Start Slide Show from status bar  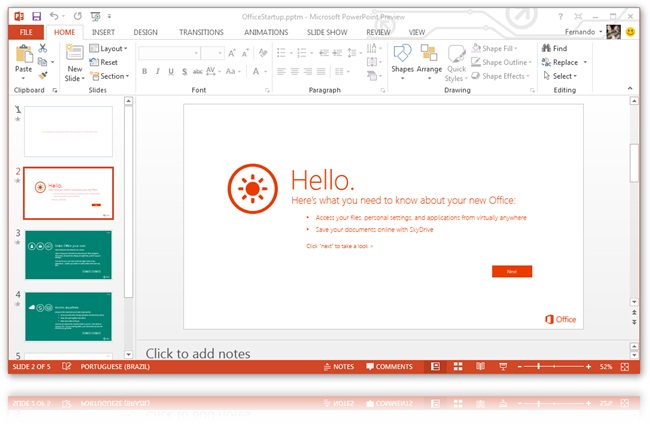(503, 366)
